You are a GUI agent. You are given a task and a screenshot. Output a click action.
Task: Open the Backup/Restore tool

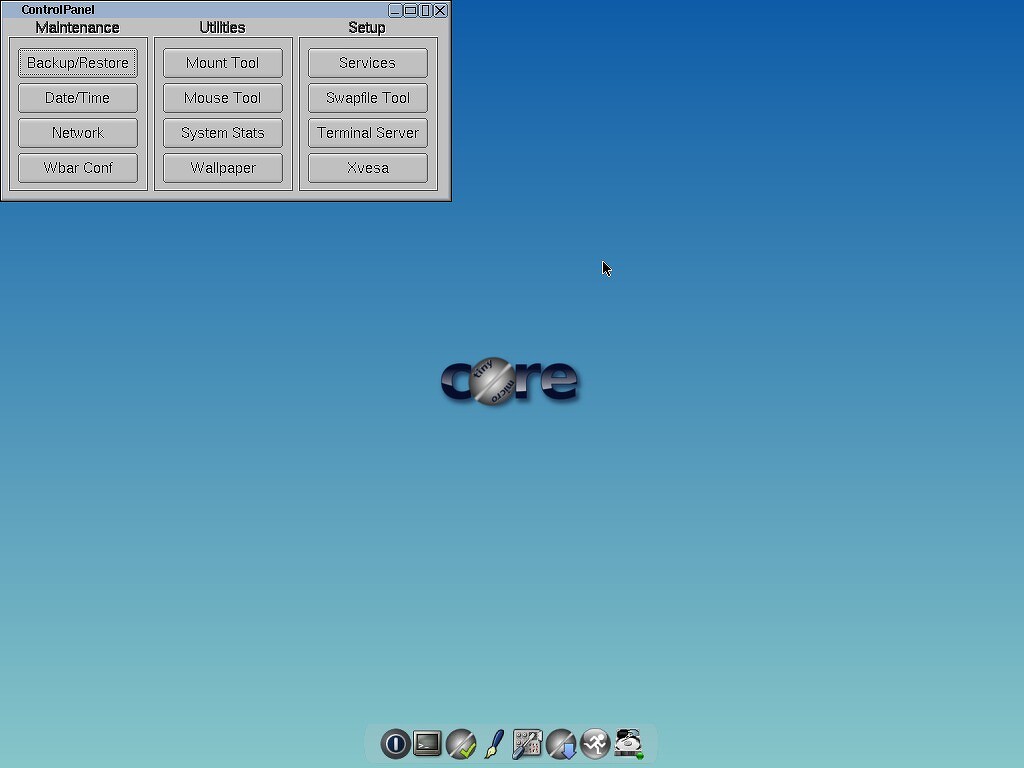pos(78,63)
